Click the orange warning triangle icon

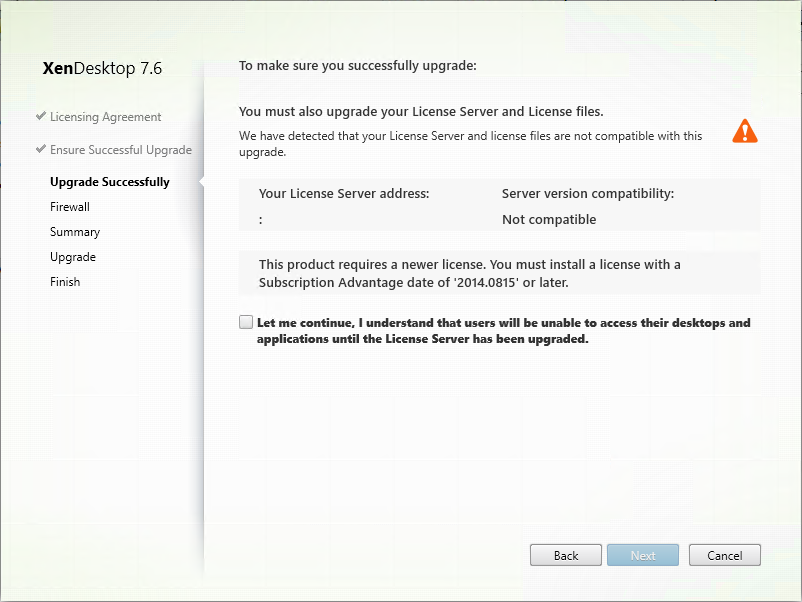click(745, 131)
